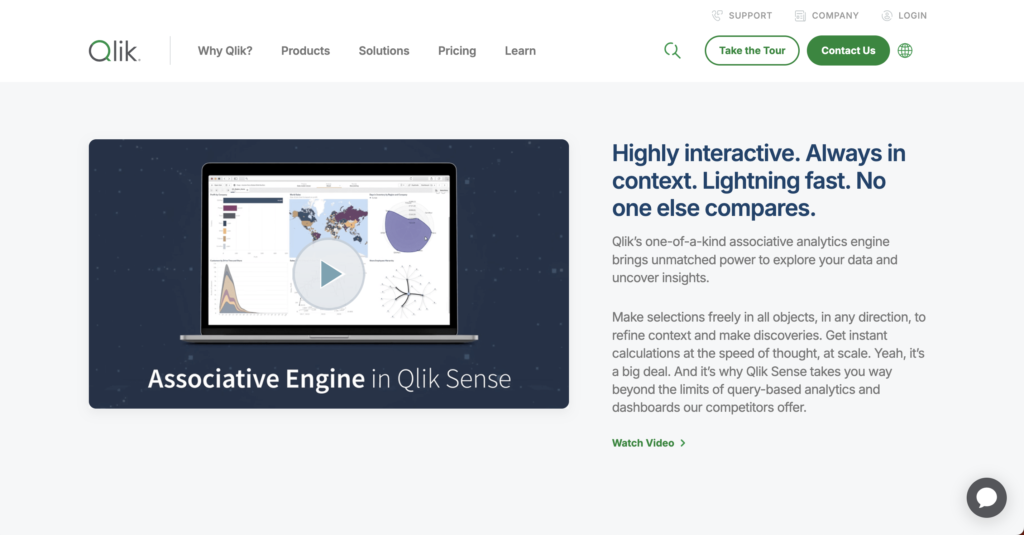This screenshot has width=1024, height=535.
Task: Click the Associative Engine in Qlik Sense caption
Action: click(x=329, y=380)
